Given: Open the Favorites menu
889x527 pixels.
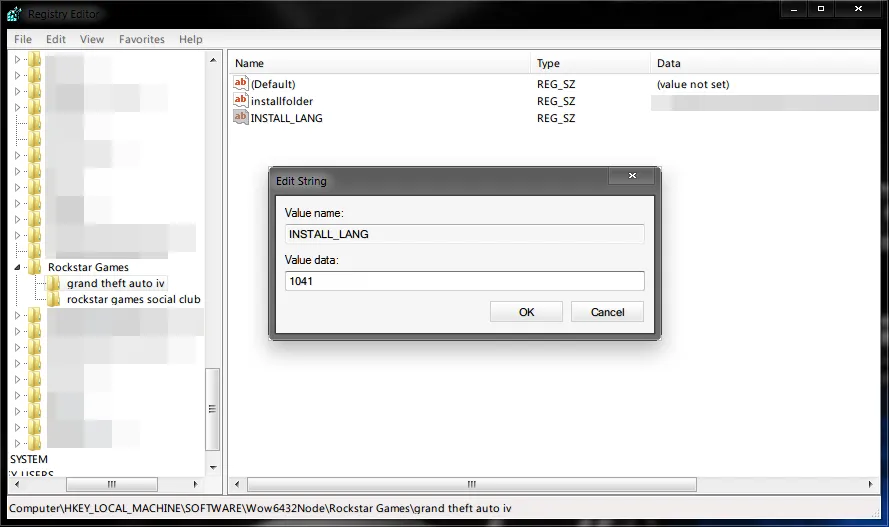Looking at the screenshot, I should pyautogui.click(x=141, y=39).
